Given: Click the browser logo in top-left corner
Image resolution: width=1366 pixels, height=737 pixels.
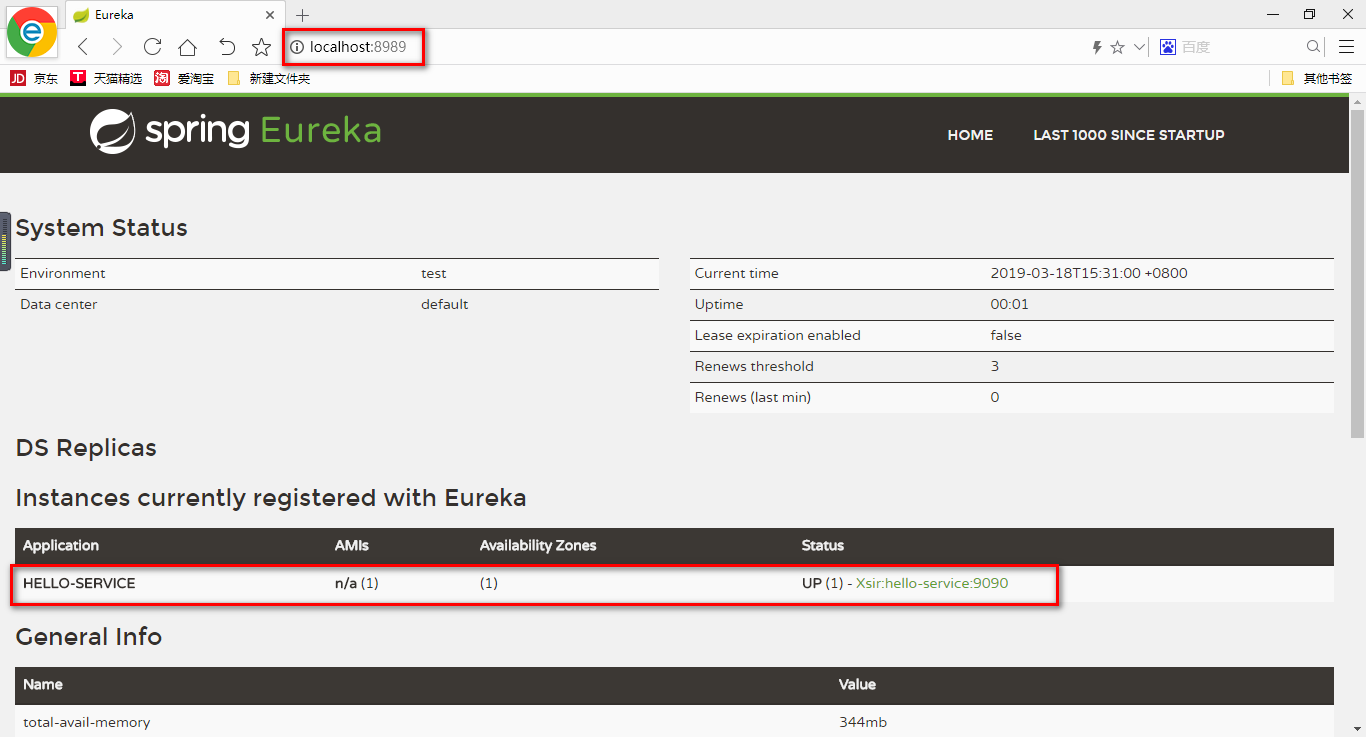Looking at the screenshot, I should 31,31.
